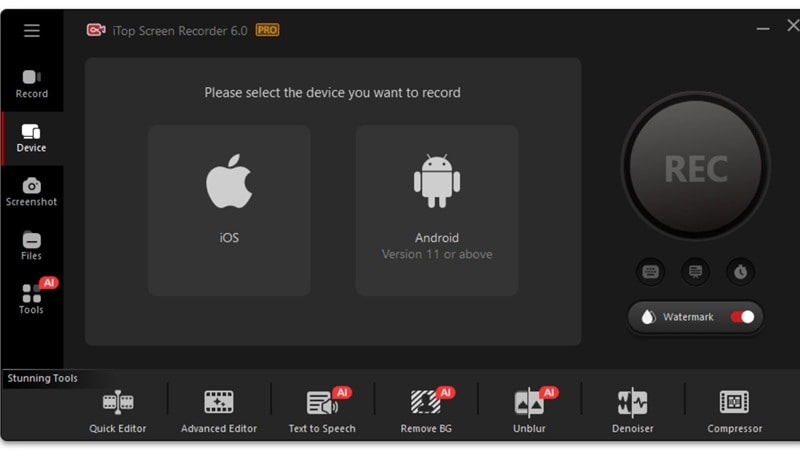Minimize the iTop Screen Recorder window
800x450 pixels.
tap(763, 29)
